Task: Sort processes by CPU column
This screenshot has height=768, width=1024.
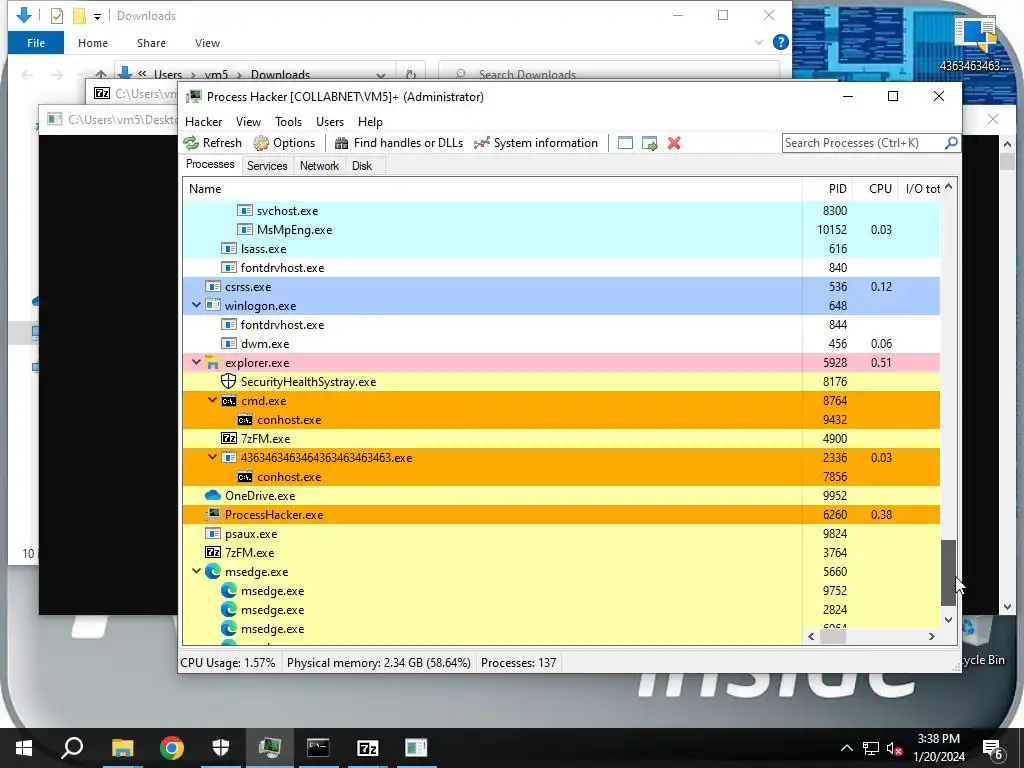Action: tap(876, 189)
